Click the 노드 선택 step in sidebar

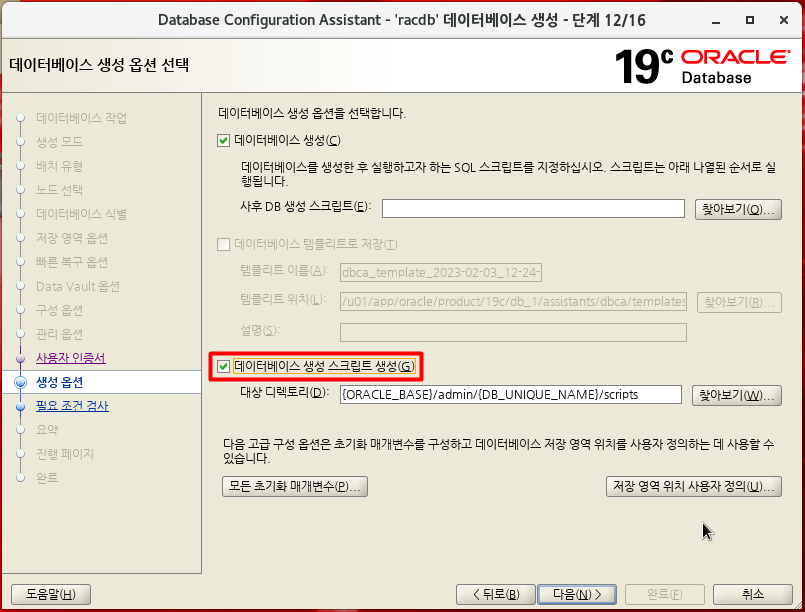(60, 190)
